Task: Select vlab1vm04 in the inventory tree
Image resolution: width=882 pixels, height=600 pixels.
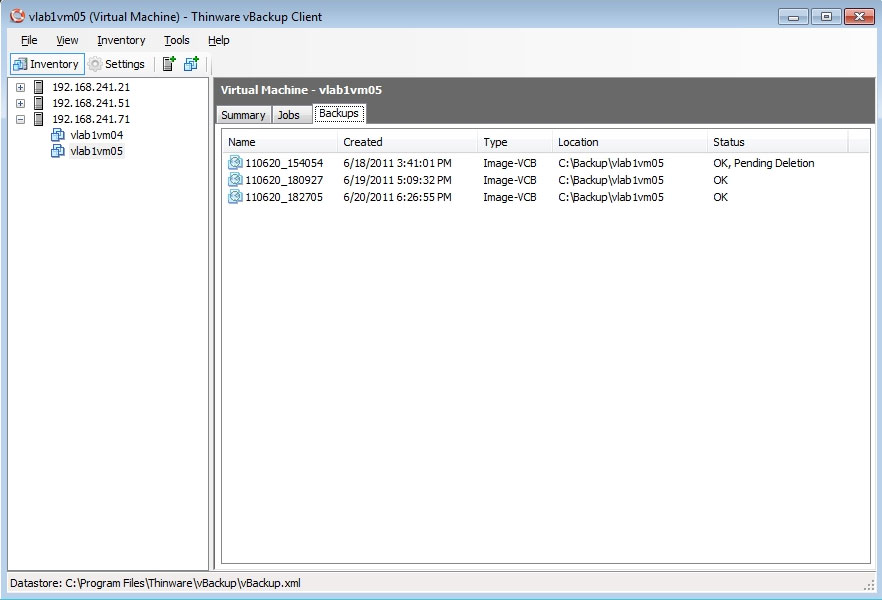Action: pos(97,135)
